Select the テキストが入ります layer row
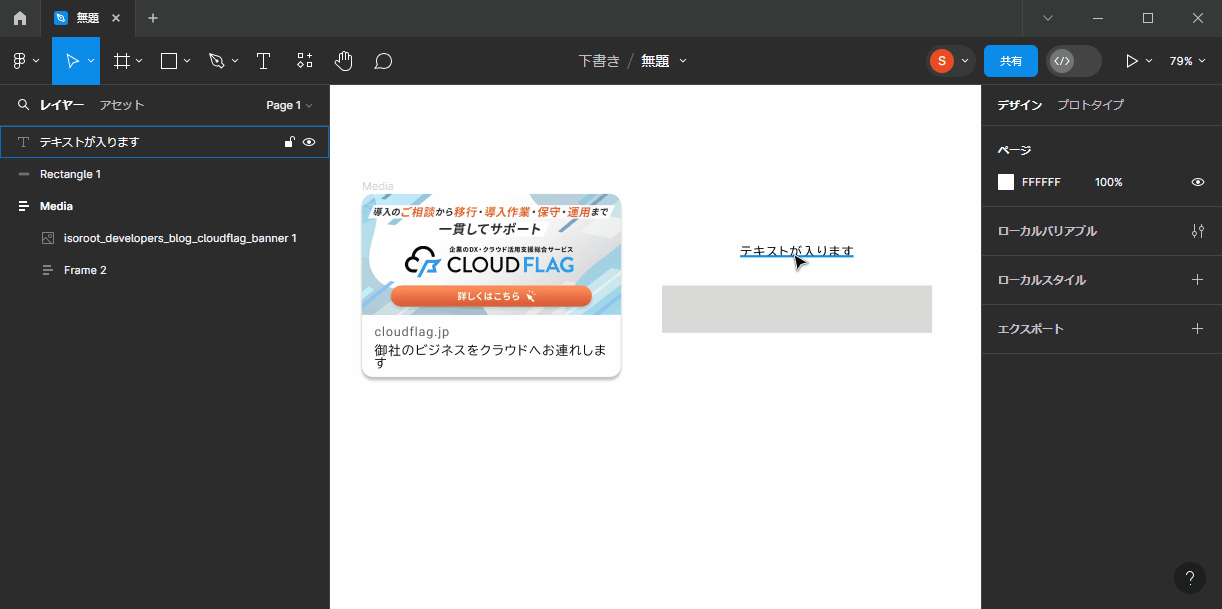The image size is (1222, 609). click(x=164, y=142)
